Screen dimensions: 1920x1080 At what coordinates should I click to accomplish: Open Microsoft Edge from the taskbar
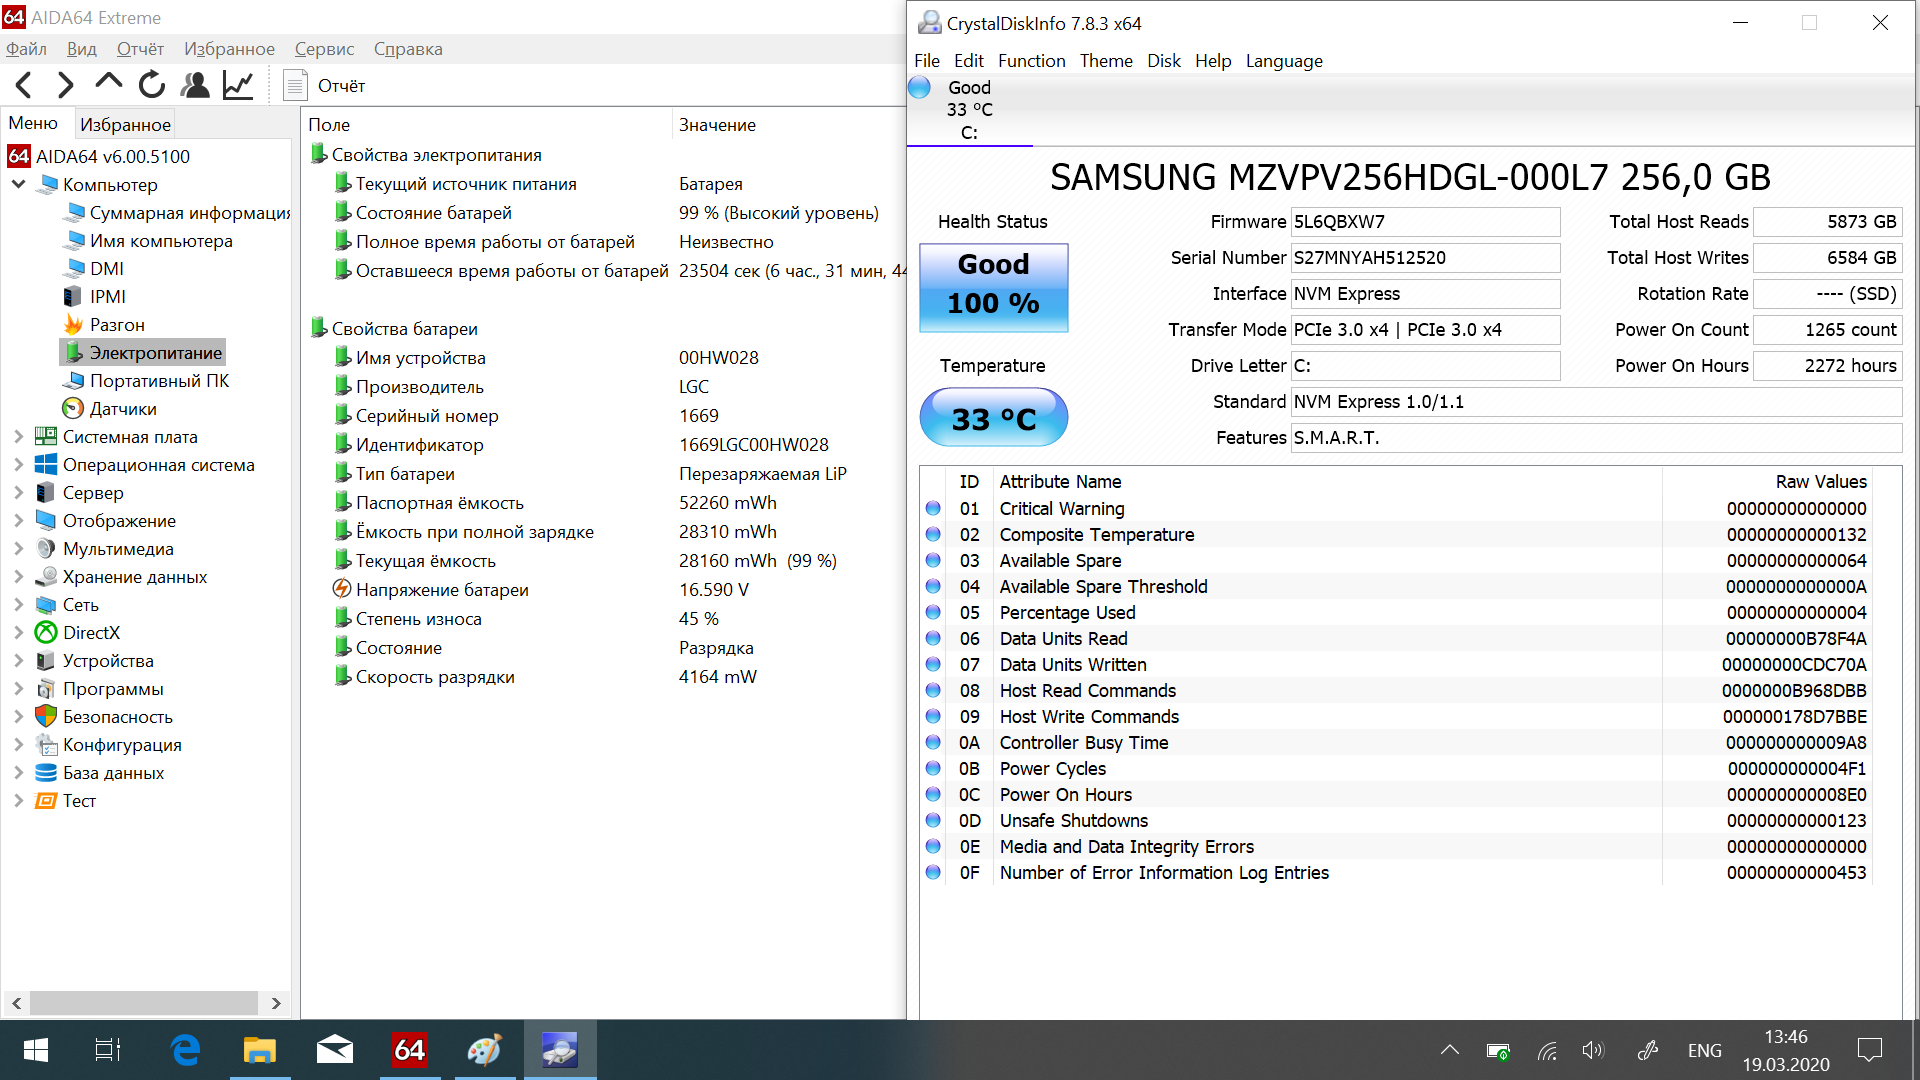[185, 1050]
